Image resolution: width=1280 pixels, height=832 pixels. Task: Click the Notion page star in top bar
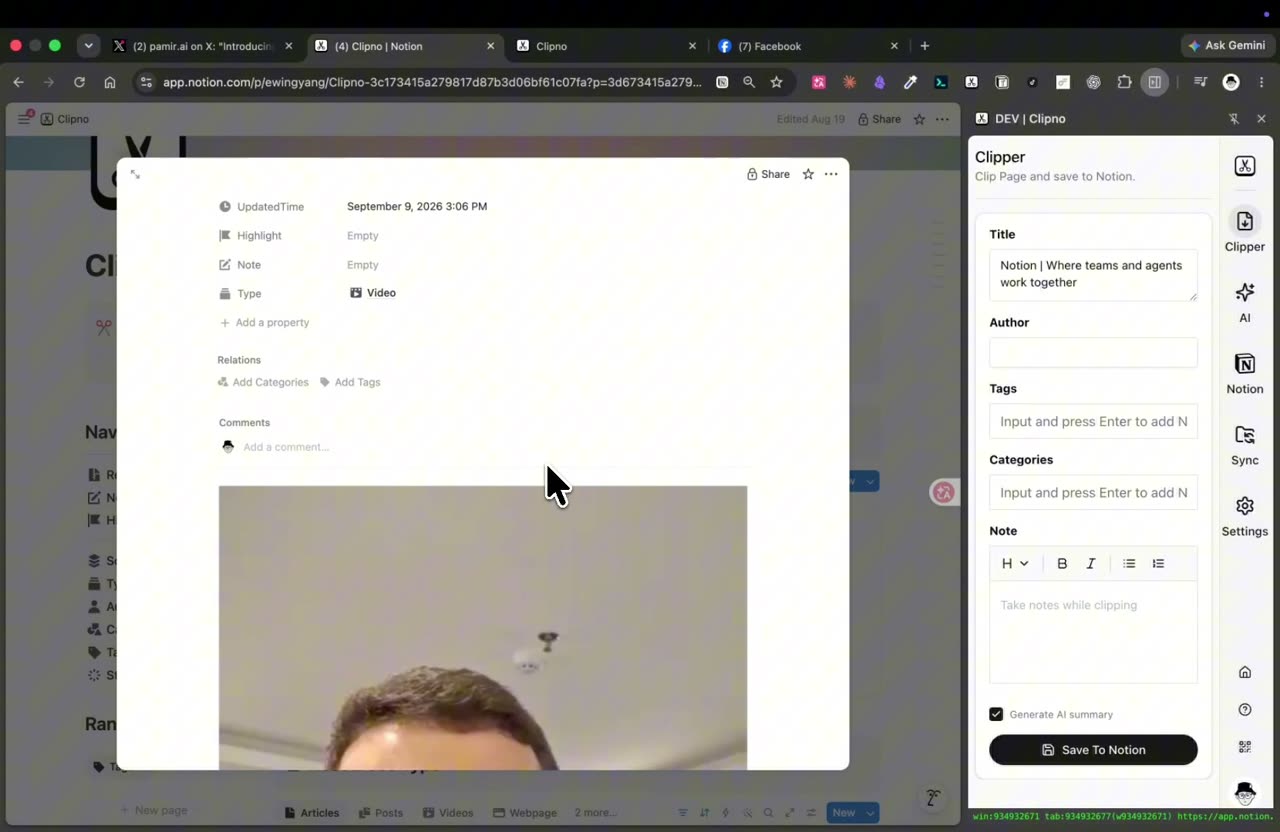click(x=919, y=119)
